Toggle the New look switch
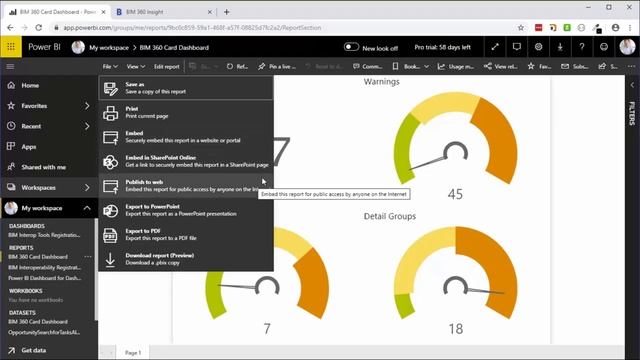 coord(351,47)
